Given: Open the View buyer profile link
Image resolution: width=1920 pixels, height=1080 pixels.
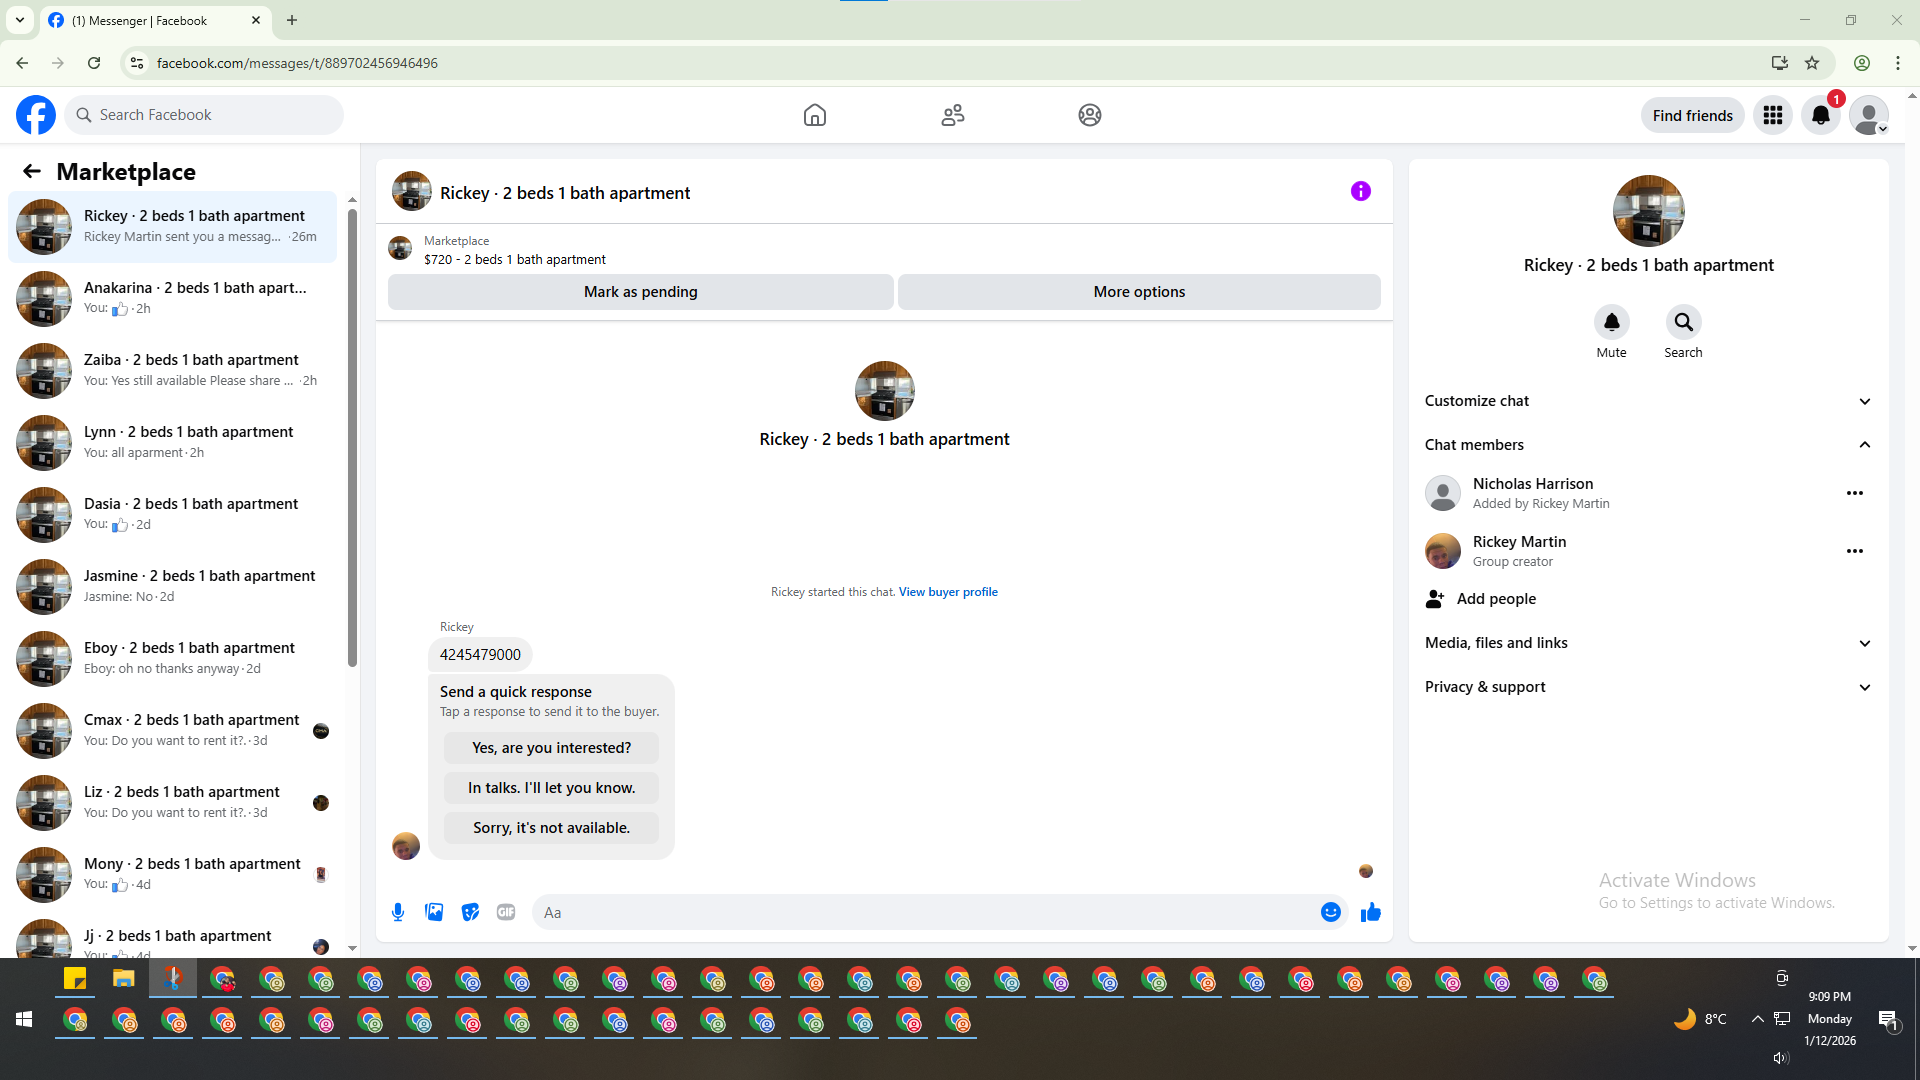Looking at the screenshot, I should coord(947,592).
